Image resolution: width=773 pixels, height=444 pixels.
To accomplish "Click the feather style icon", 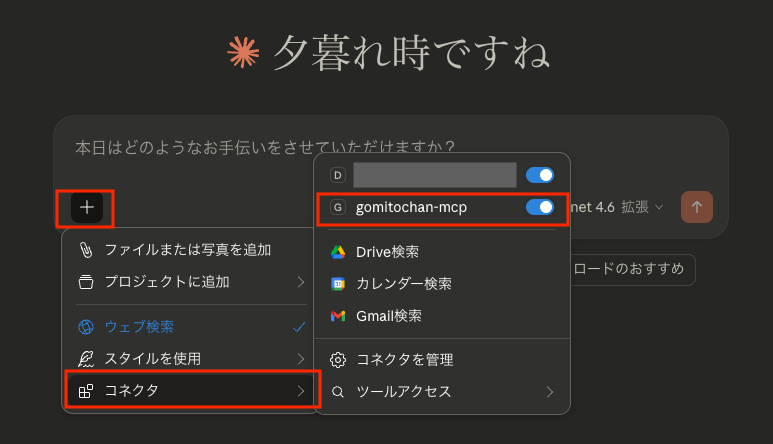I will coord(86,359).
